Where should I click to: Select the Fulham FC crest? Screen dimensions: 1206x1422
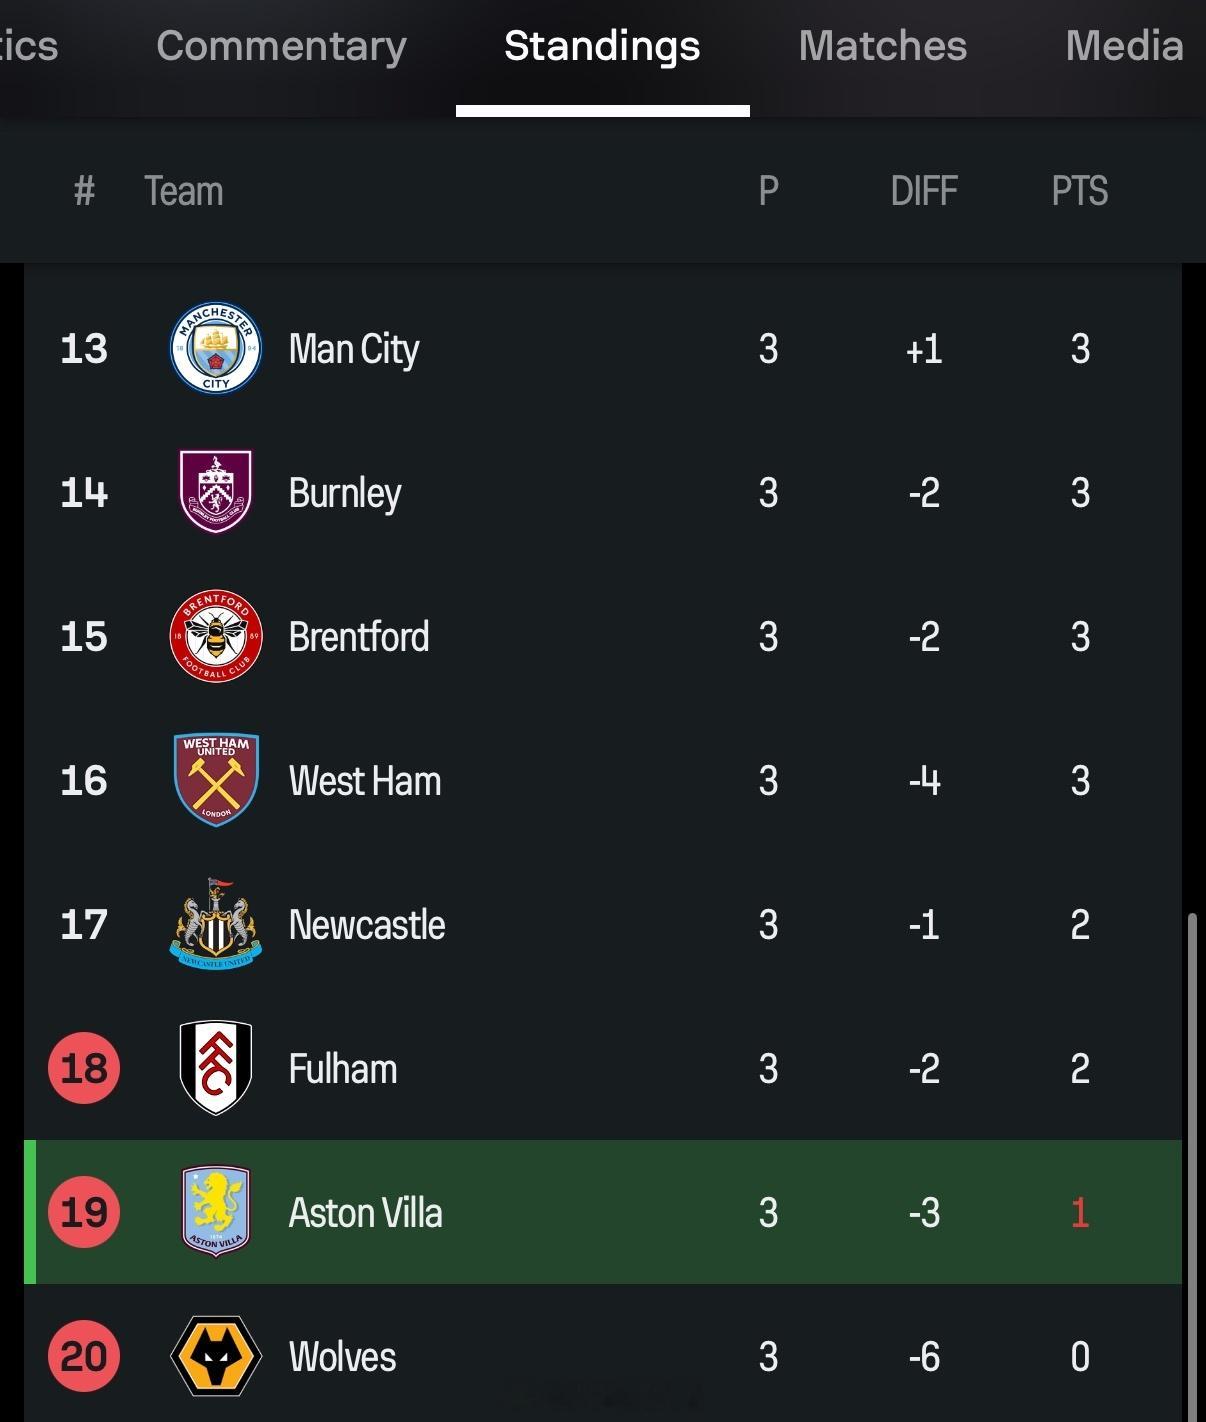point(216,1068)
